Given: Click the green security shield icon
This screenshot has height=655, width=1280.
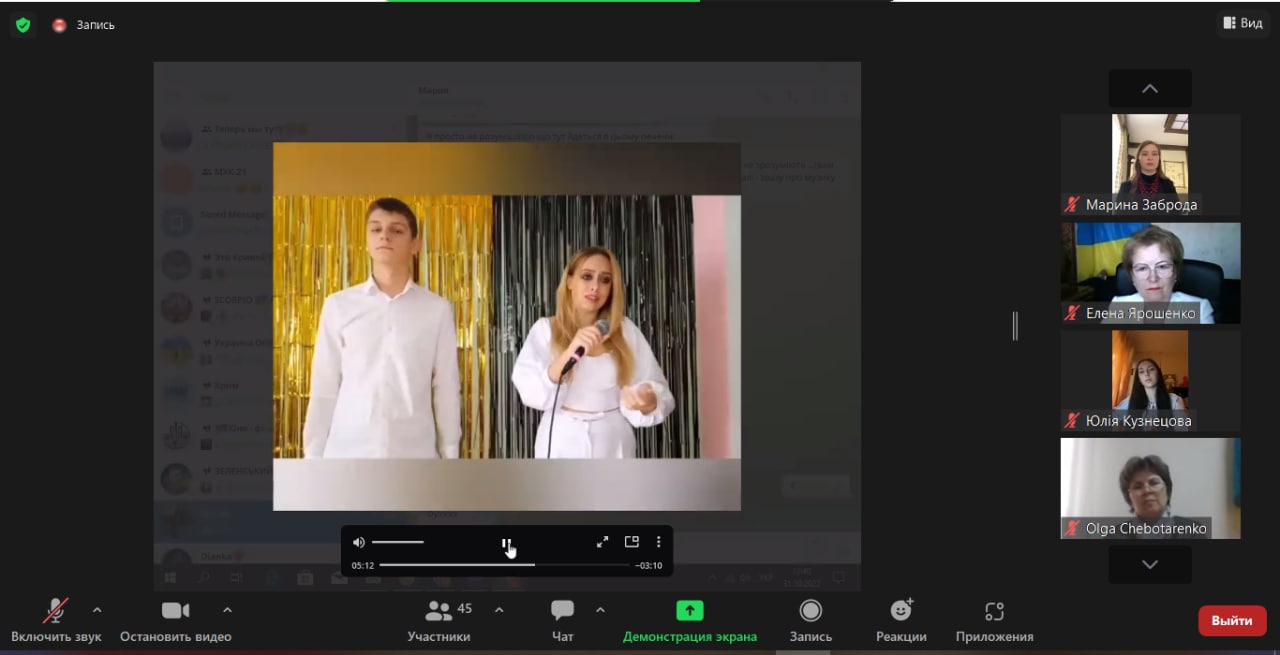Looking at the screenshot, I should point(23,25).
